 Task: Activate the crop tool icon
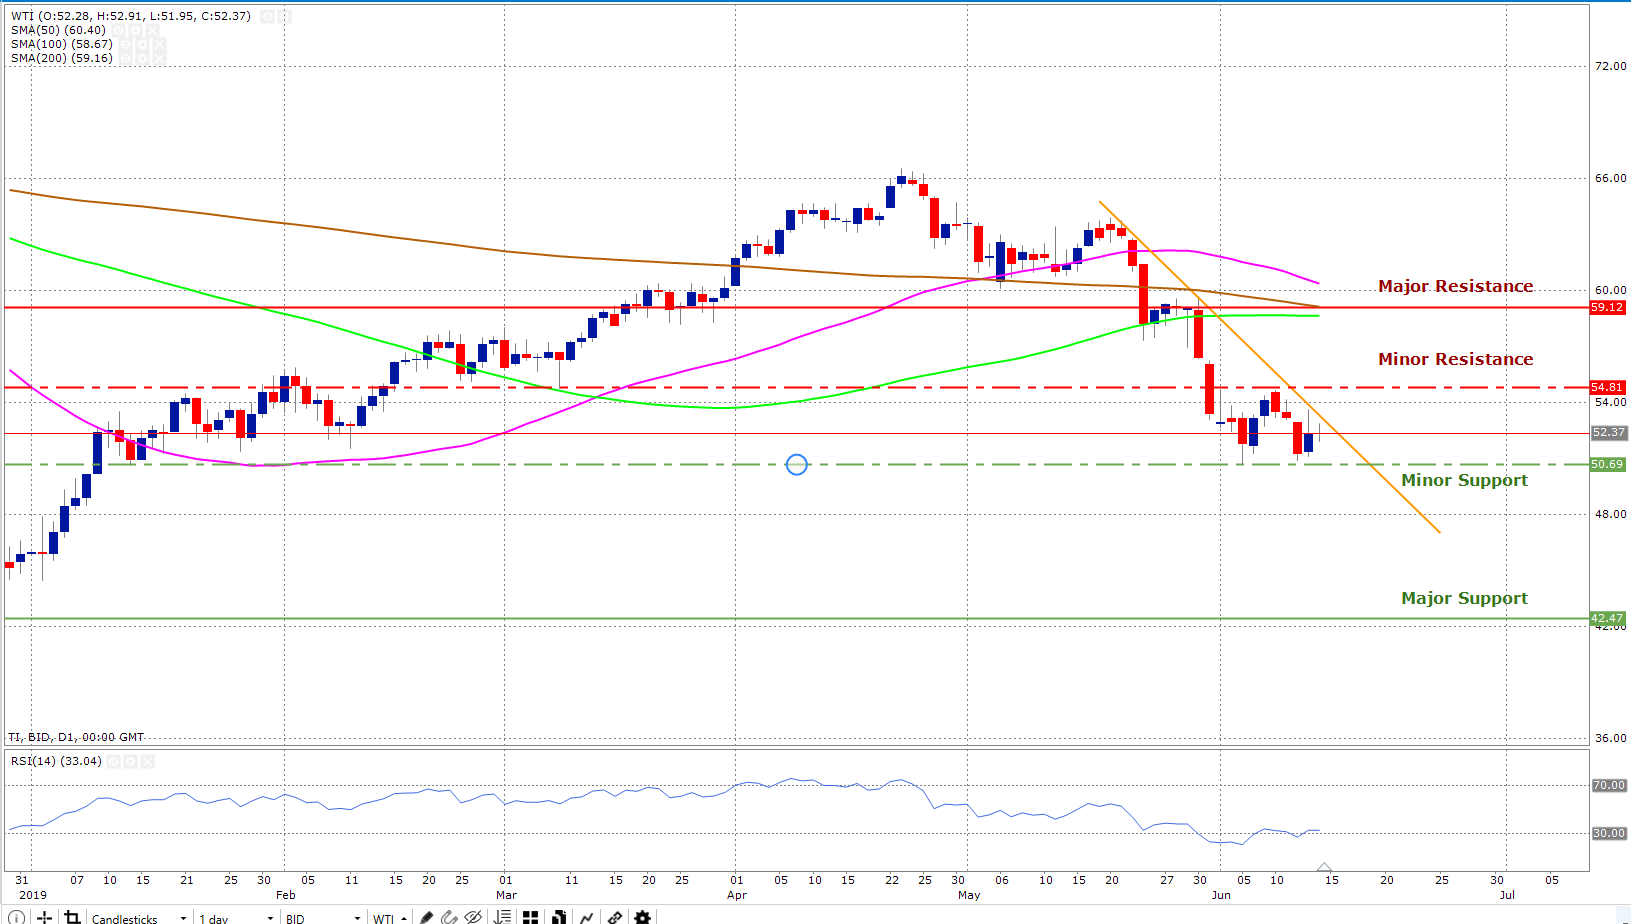(72, 917)
